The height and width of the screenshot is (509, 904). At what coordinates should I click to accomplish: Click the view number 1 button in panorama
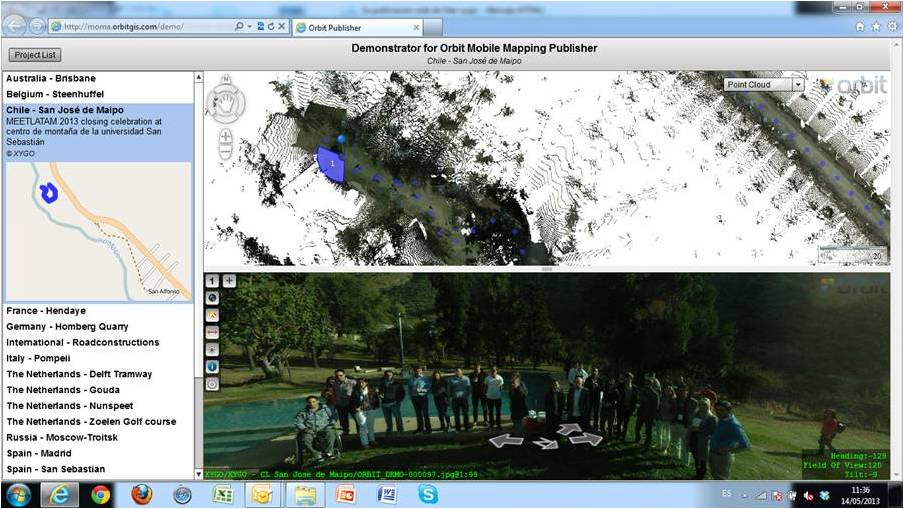click(212, 281)
